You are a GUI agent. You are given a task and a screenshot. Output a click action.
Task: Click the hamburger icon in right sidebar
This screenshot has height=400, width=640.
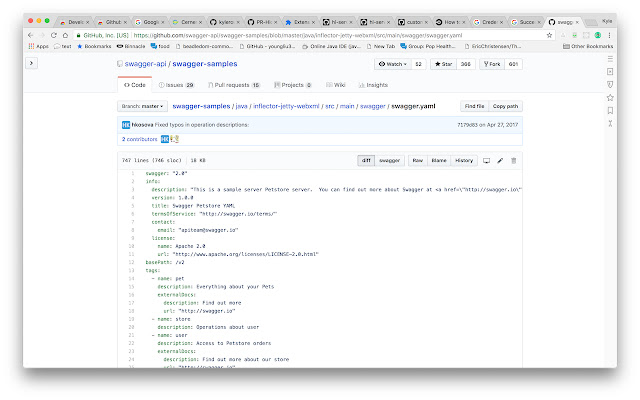pos(610,59)
